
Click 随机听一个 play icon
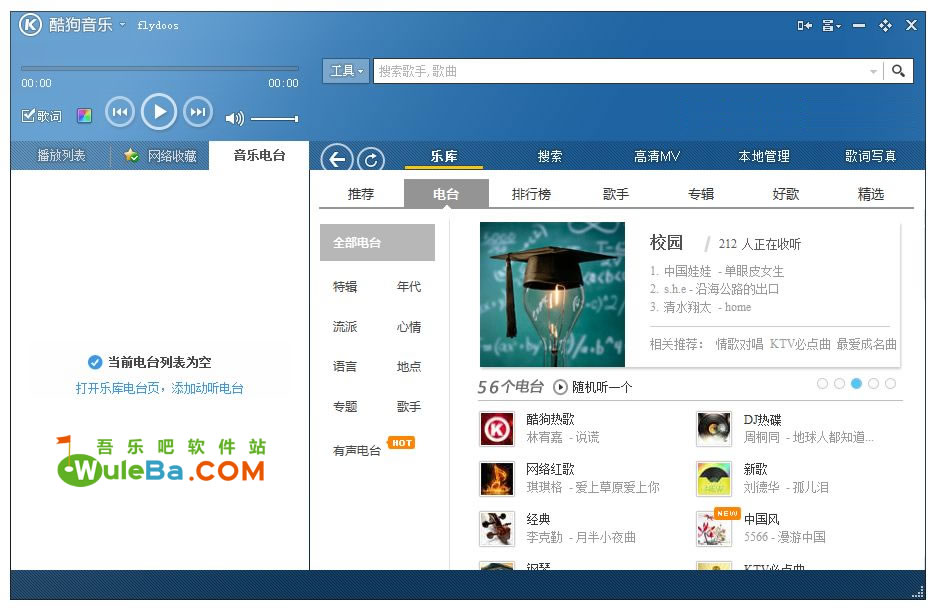560,387
